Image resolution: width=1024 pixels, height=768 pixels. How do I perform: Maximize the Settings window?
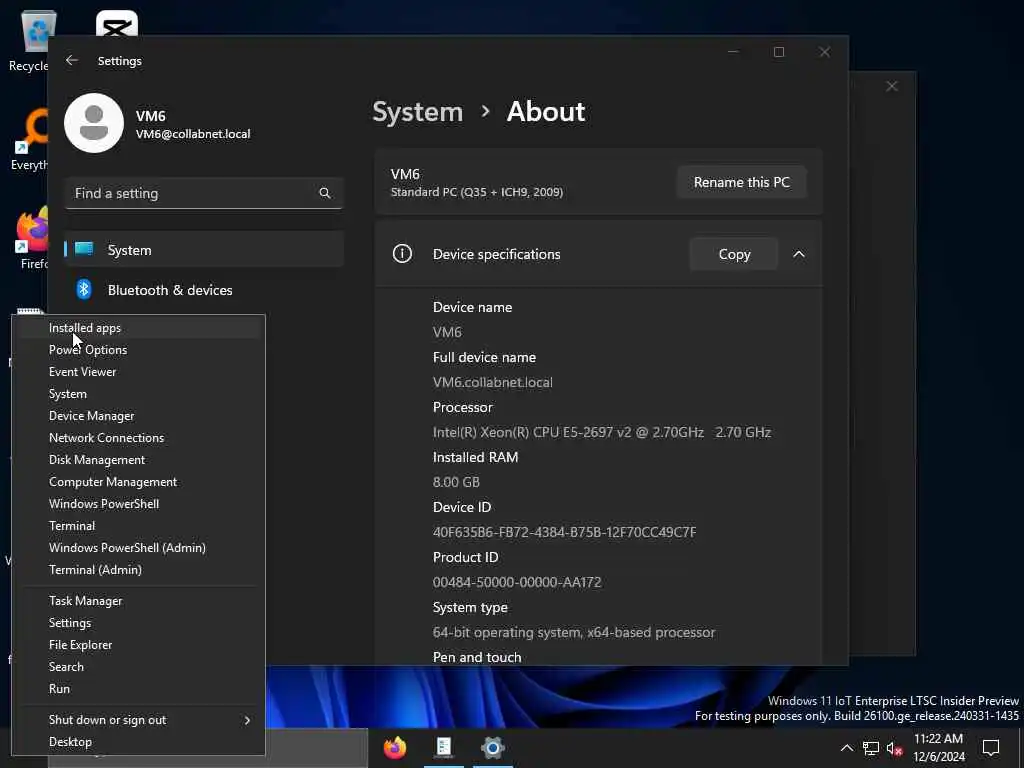(x=778, y=52)
